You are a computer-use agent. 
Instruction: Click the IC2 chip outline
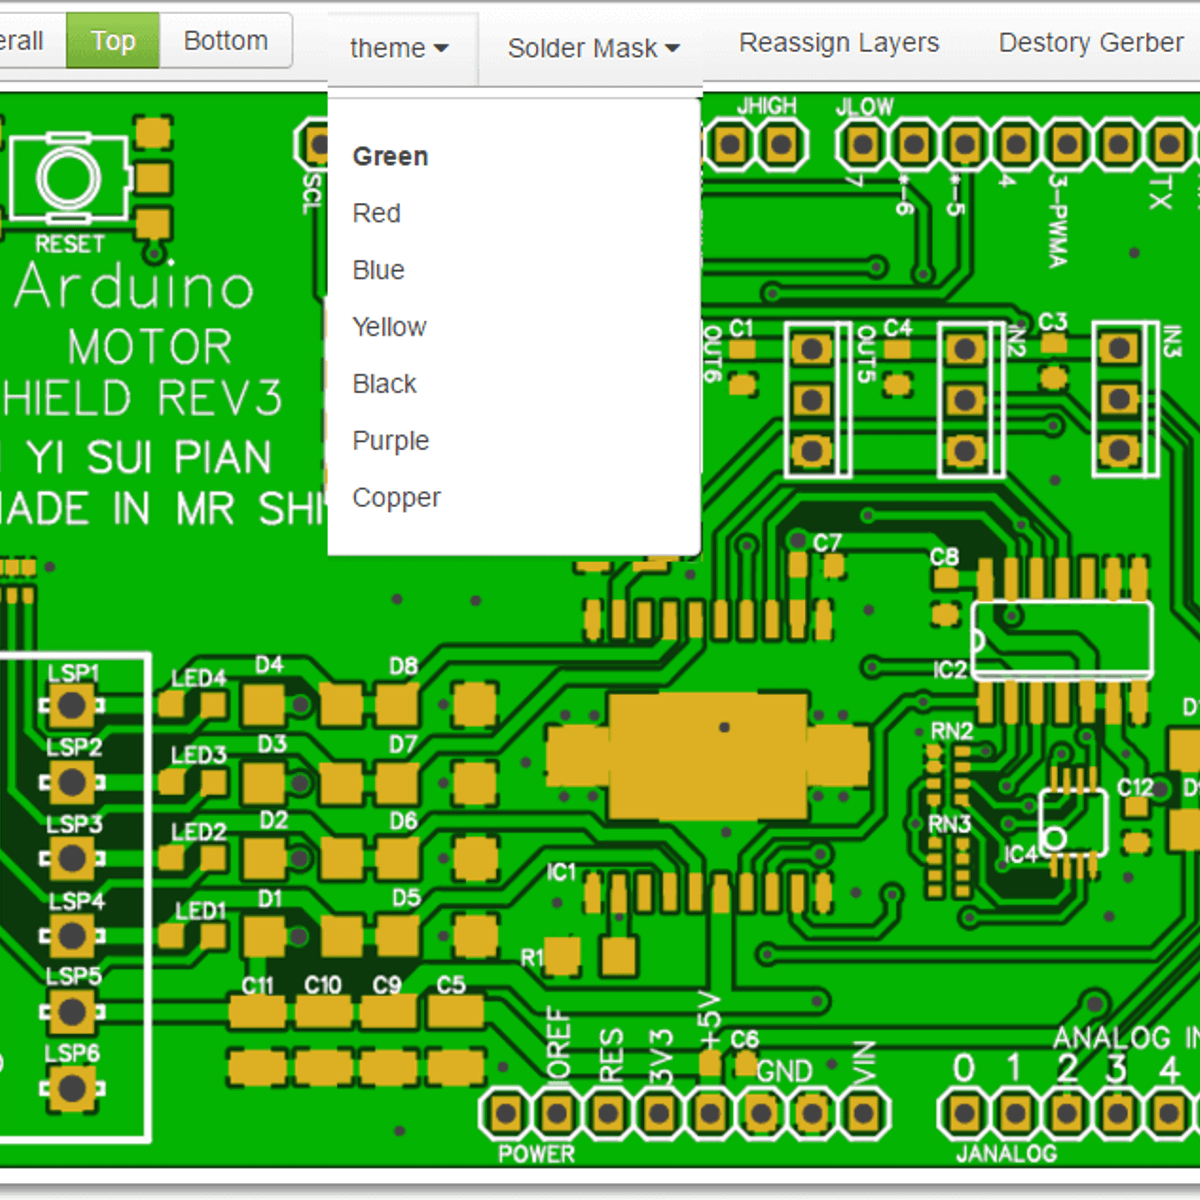click(x=1062, y=640)
